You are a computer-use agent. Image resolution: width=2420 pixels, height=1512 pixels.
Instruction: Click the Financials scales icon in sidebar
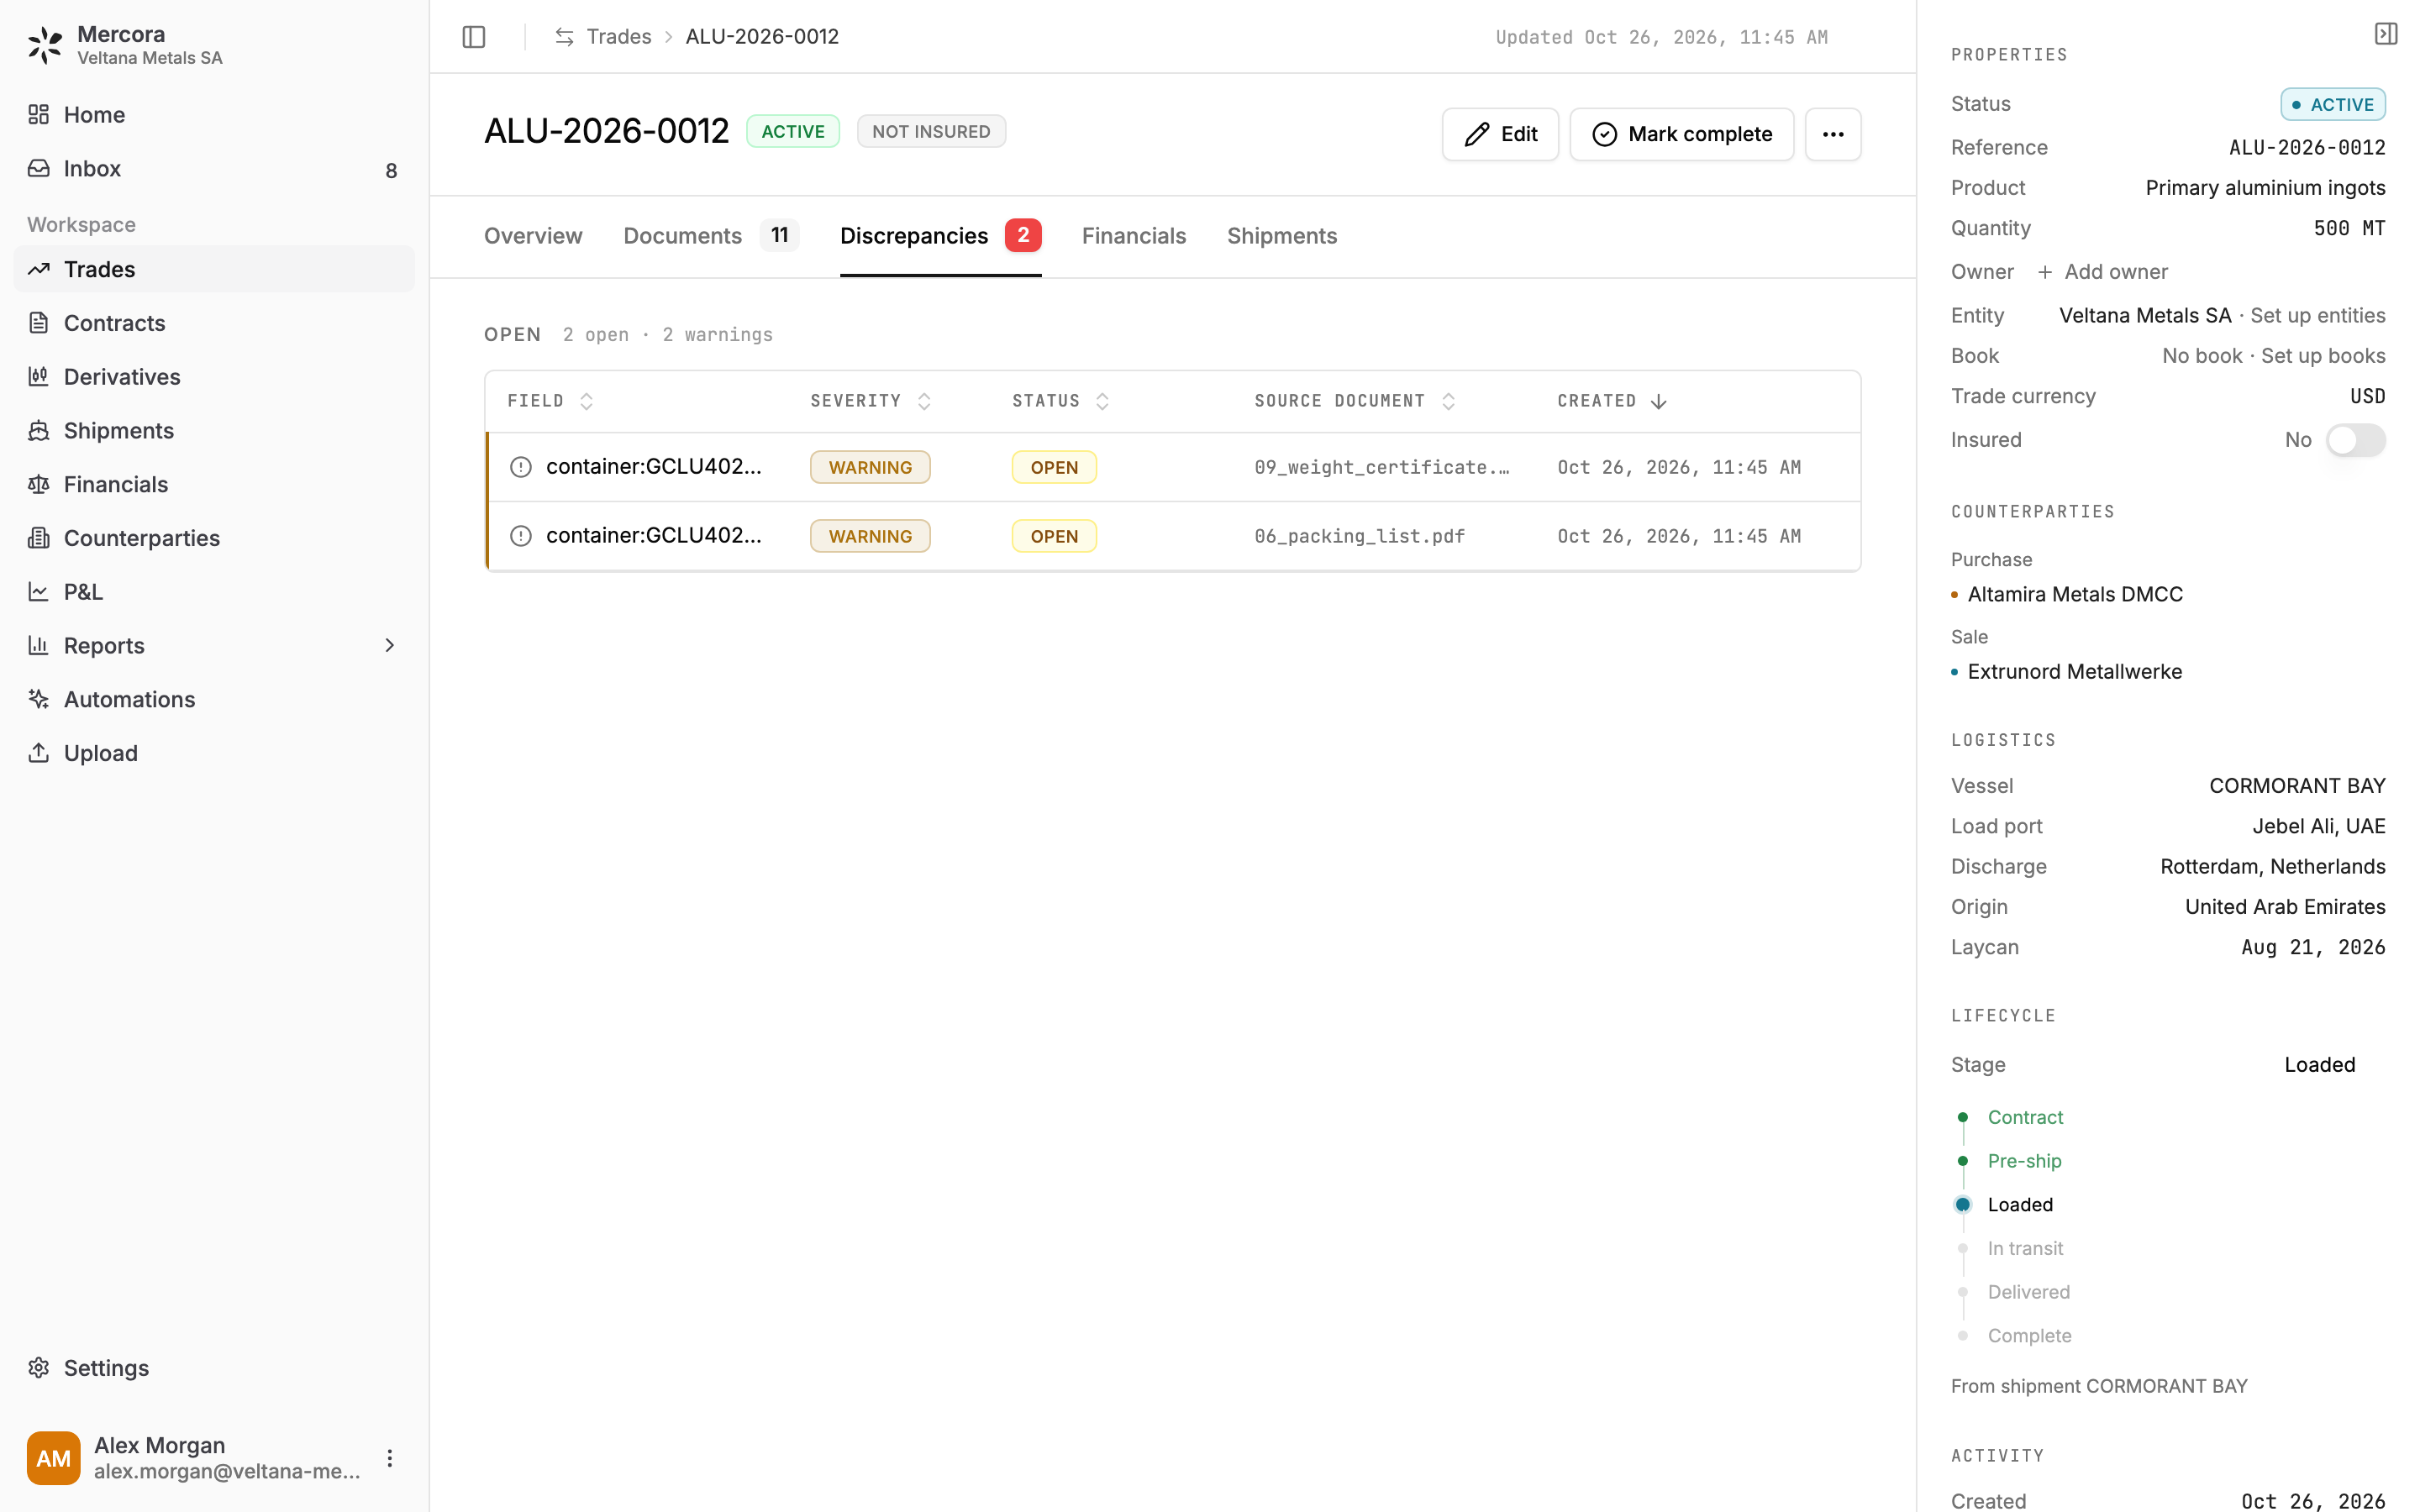click(x=39, y=484)
